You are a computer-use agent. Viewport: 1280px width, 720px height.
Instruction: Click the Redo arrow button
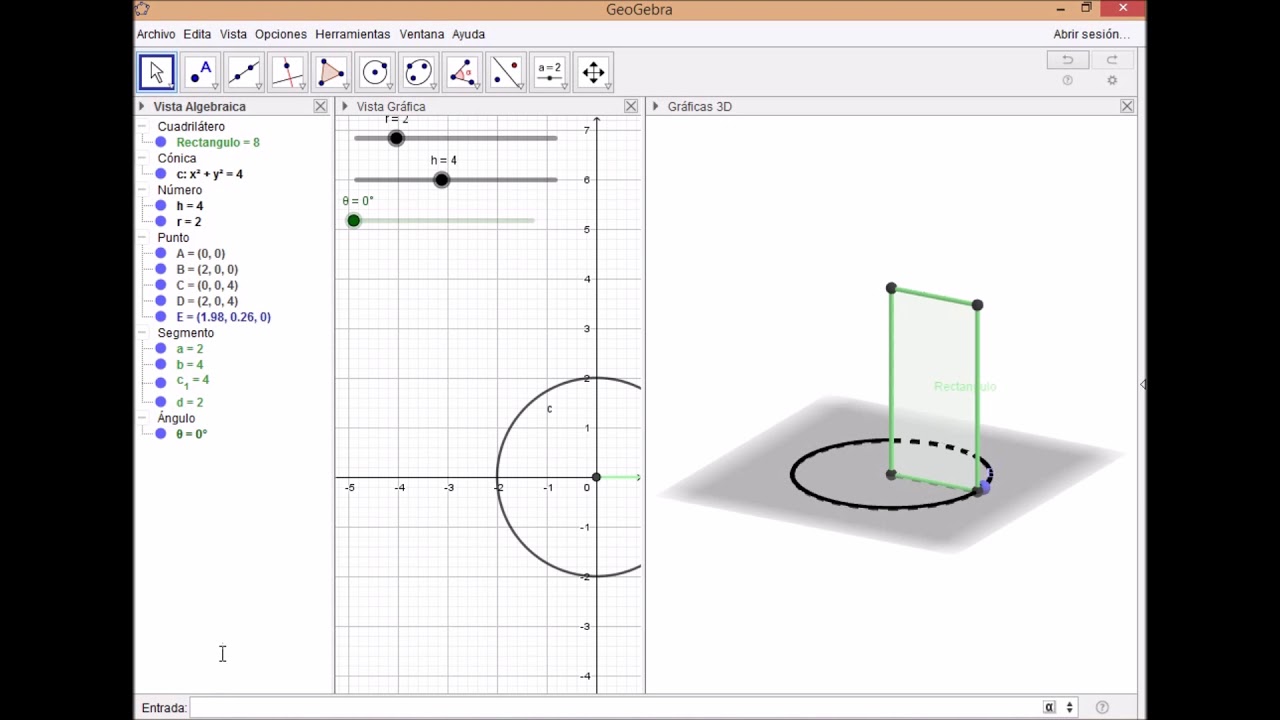[1111, 60]
